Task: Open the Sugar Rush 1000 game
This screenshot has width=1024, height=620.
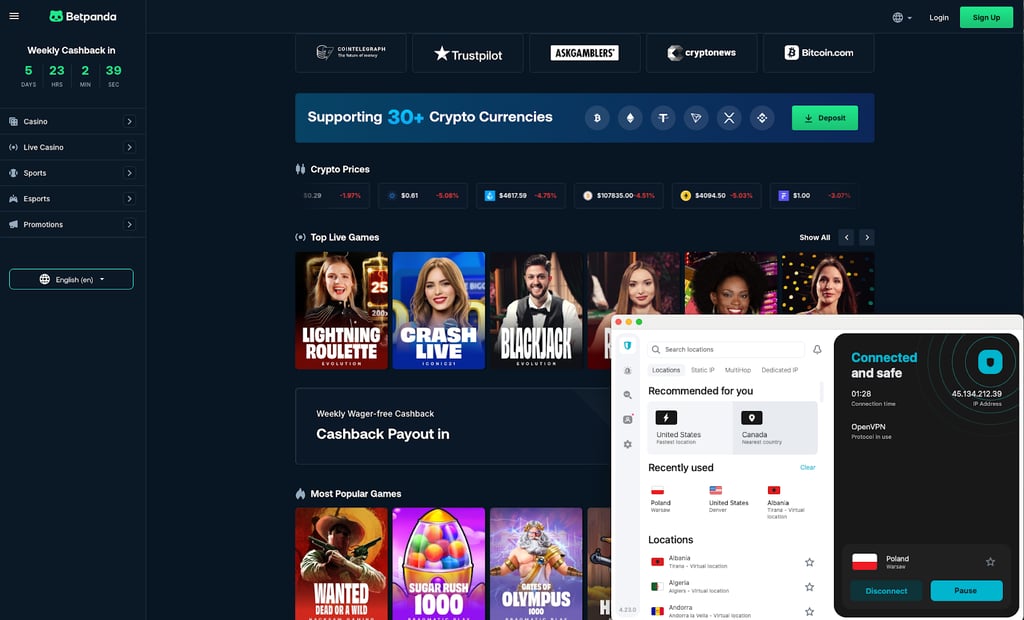Action: 439,563
